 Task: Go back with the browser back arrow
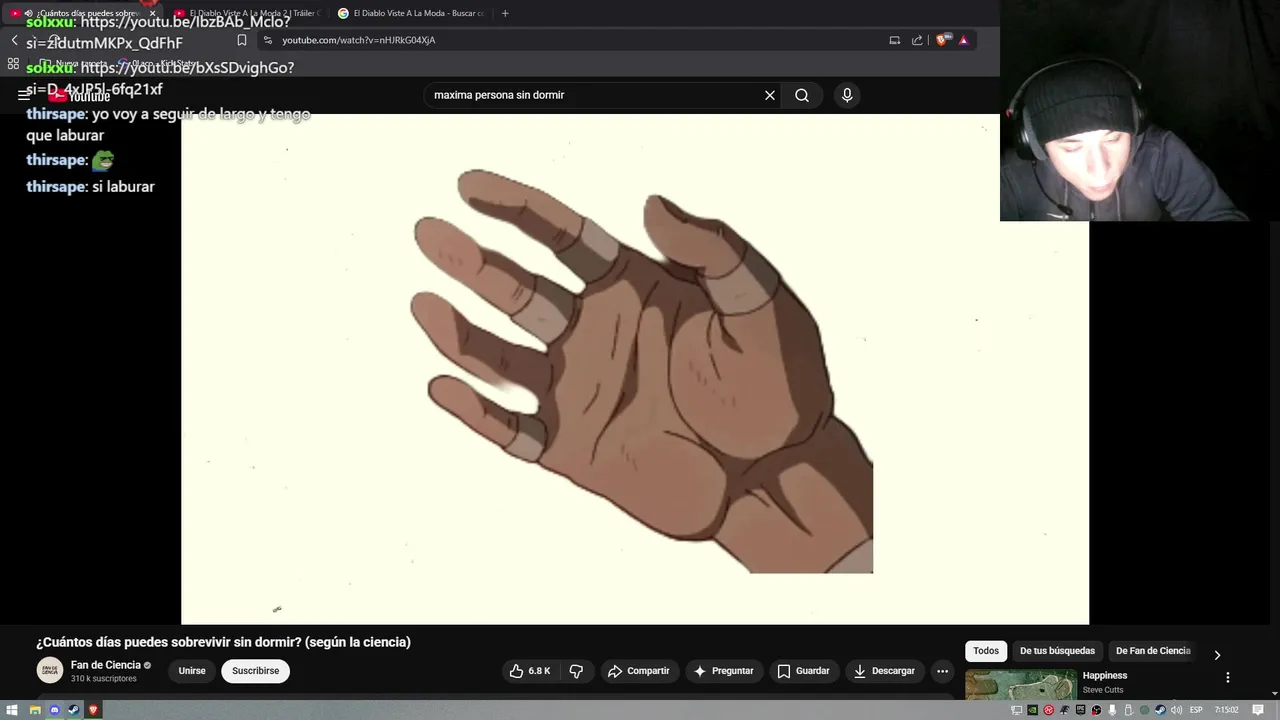(14, 40)
